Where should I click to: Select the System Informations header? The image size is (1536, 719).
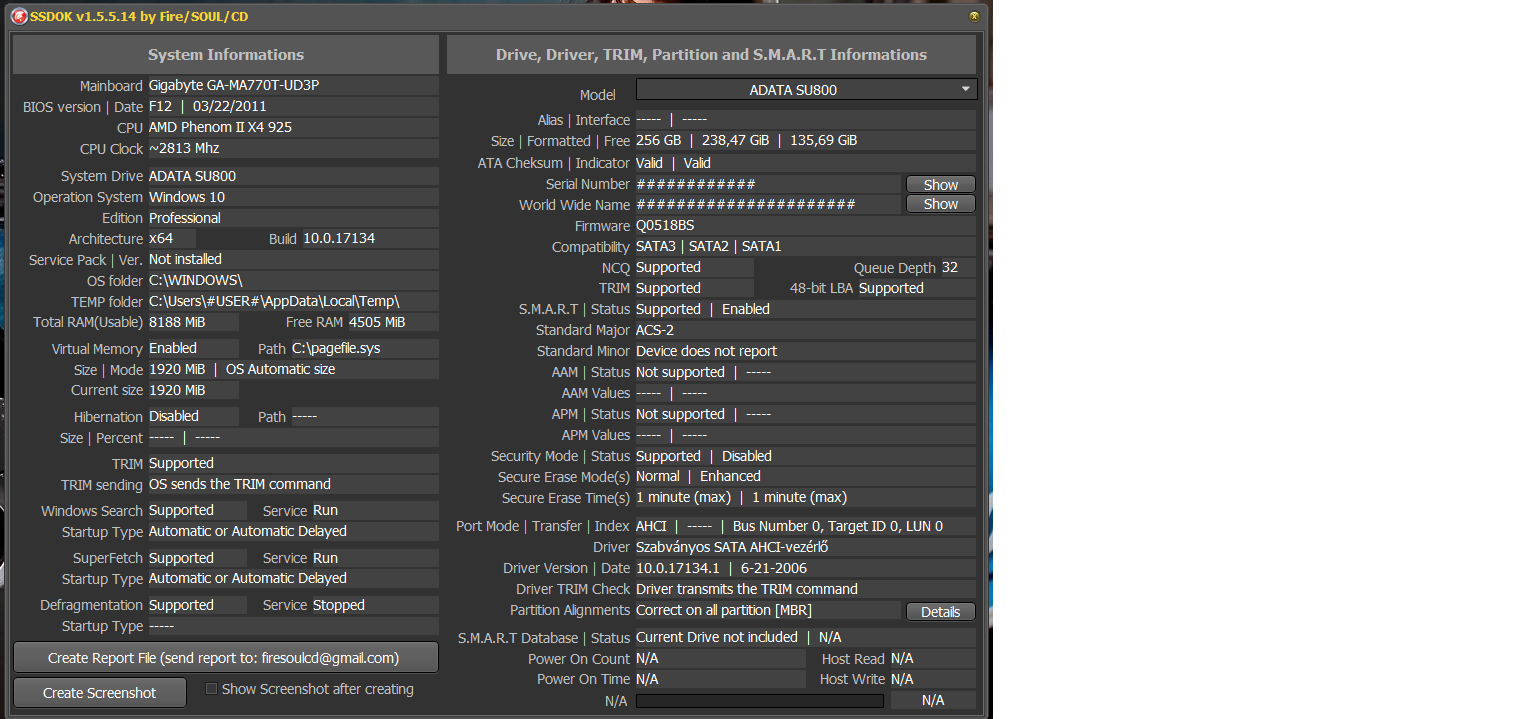(226, 55)
